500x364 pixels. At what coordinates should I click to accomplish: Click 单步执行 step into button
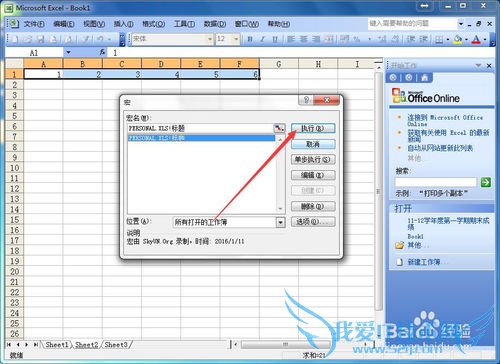pos(313,160)
